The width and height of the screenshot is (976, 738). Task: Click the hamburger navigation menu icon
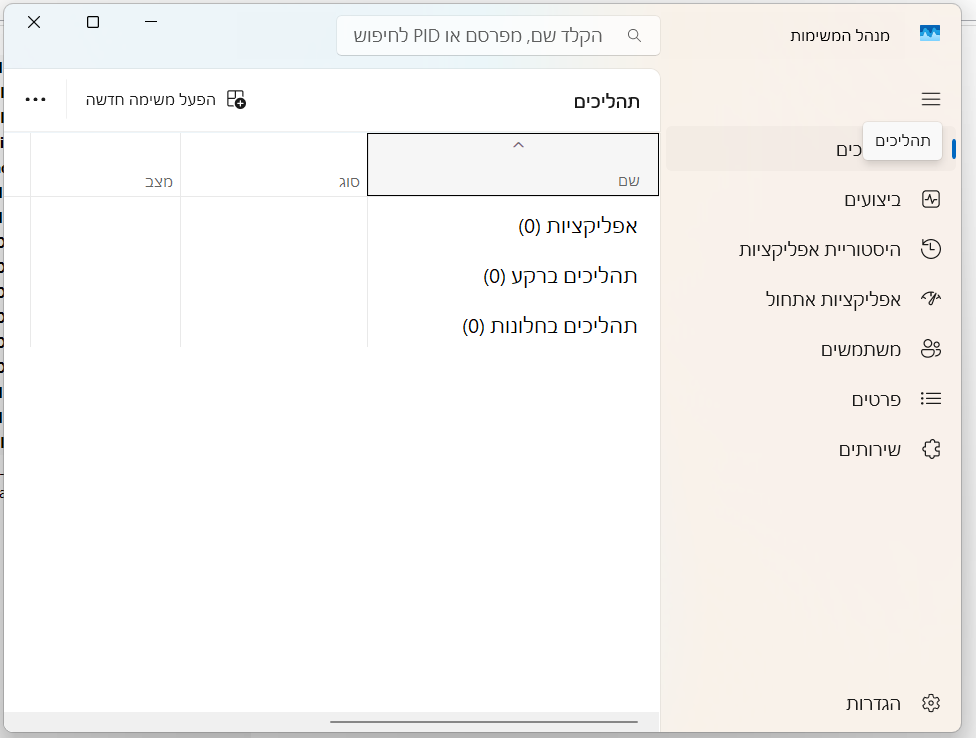click(931, 99)
